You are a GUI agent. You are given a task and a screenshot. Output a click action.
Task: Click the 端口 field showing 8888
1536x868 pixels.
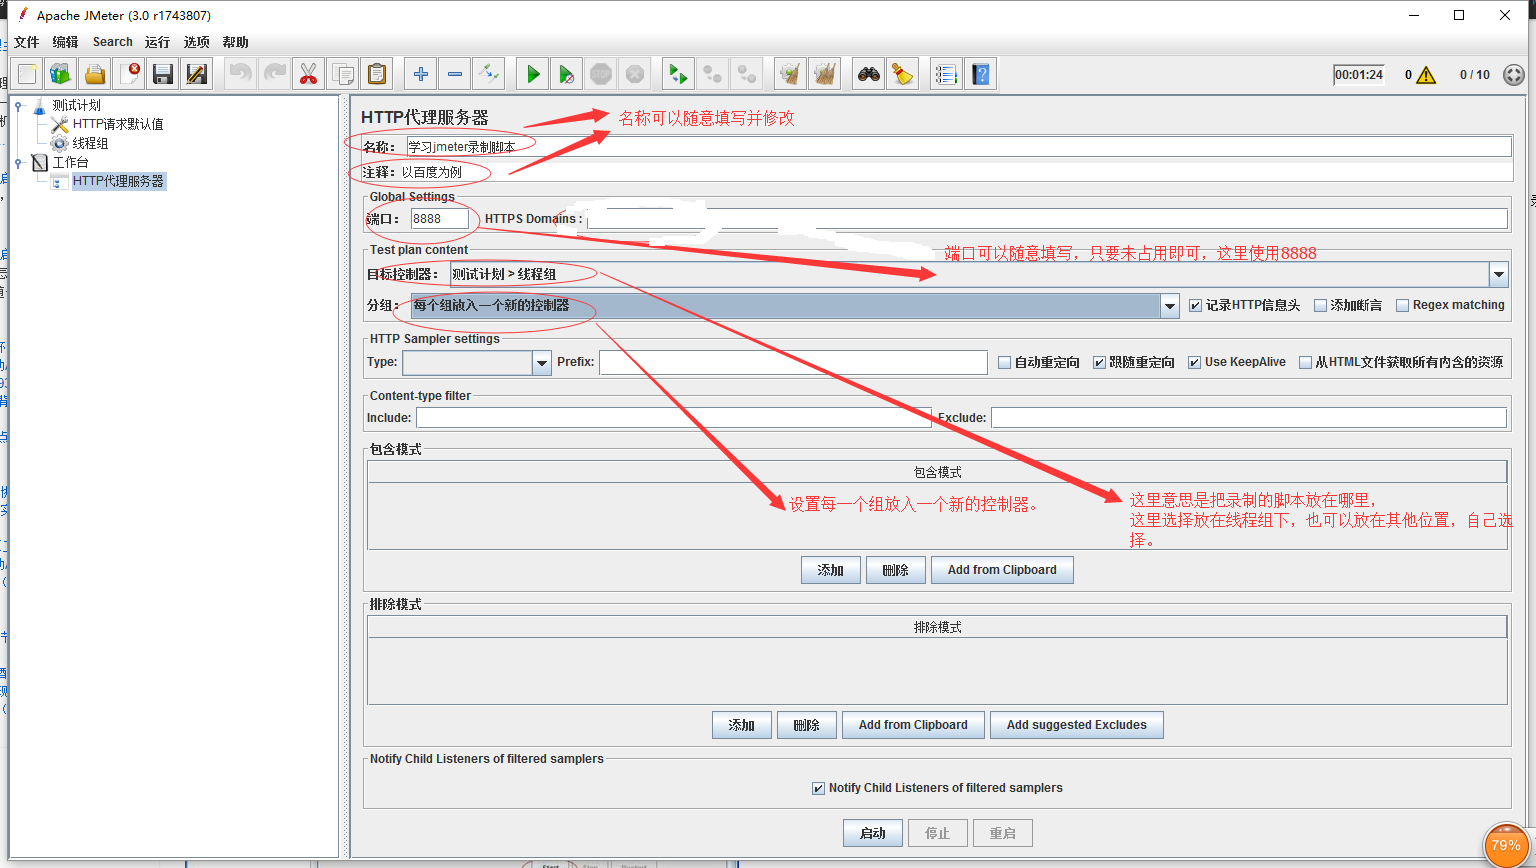440,219
